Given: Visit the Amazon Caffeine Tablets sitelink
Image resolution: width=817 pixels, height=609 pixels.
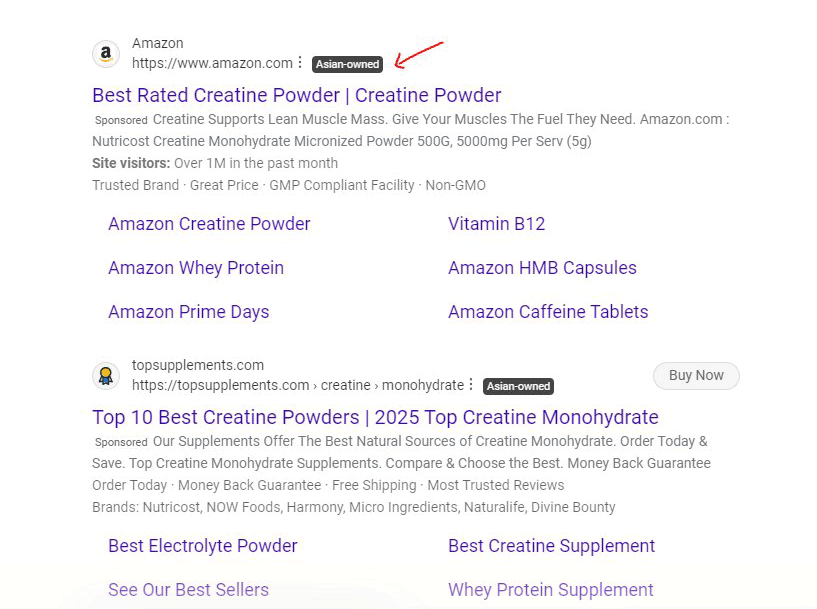Looking at the screenshot, I should [548, 312].
